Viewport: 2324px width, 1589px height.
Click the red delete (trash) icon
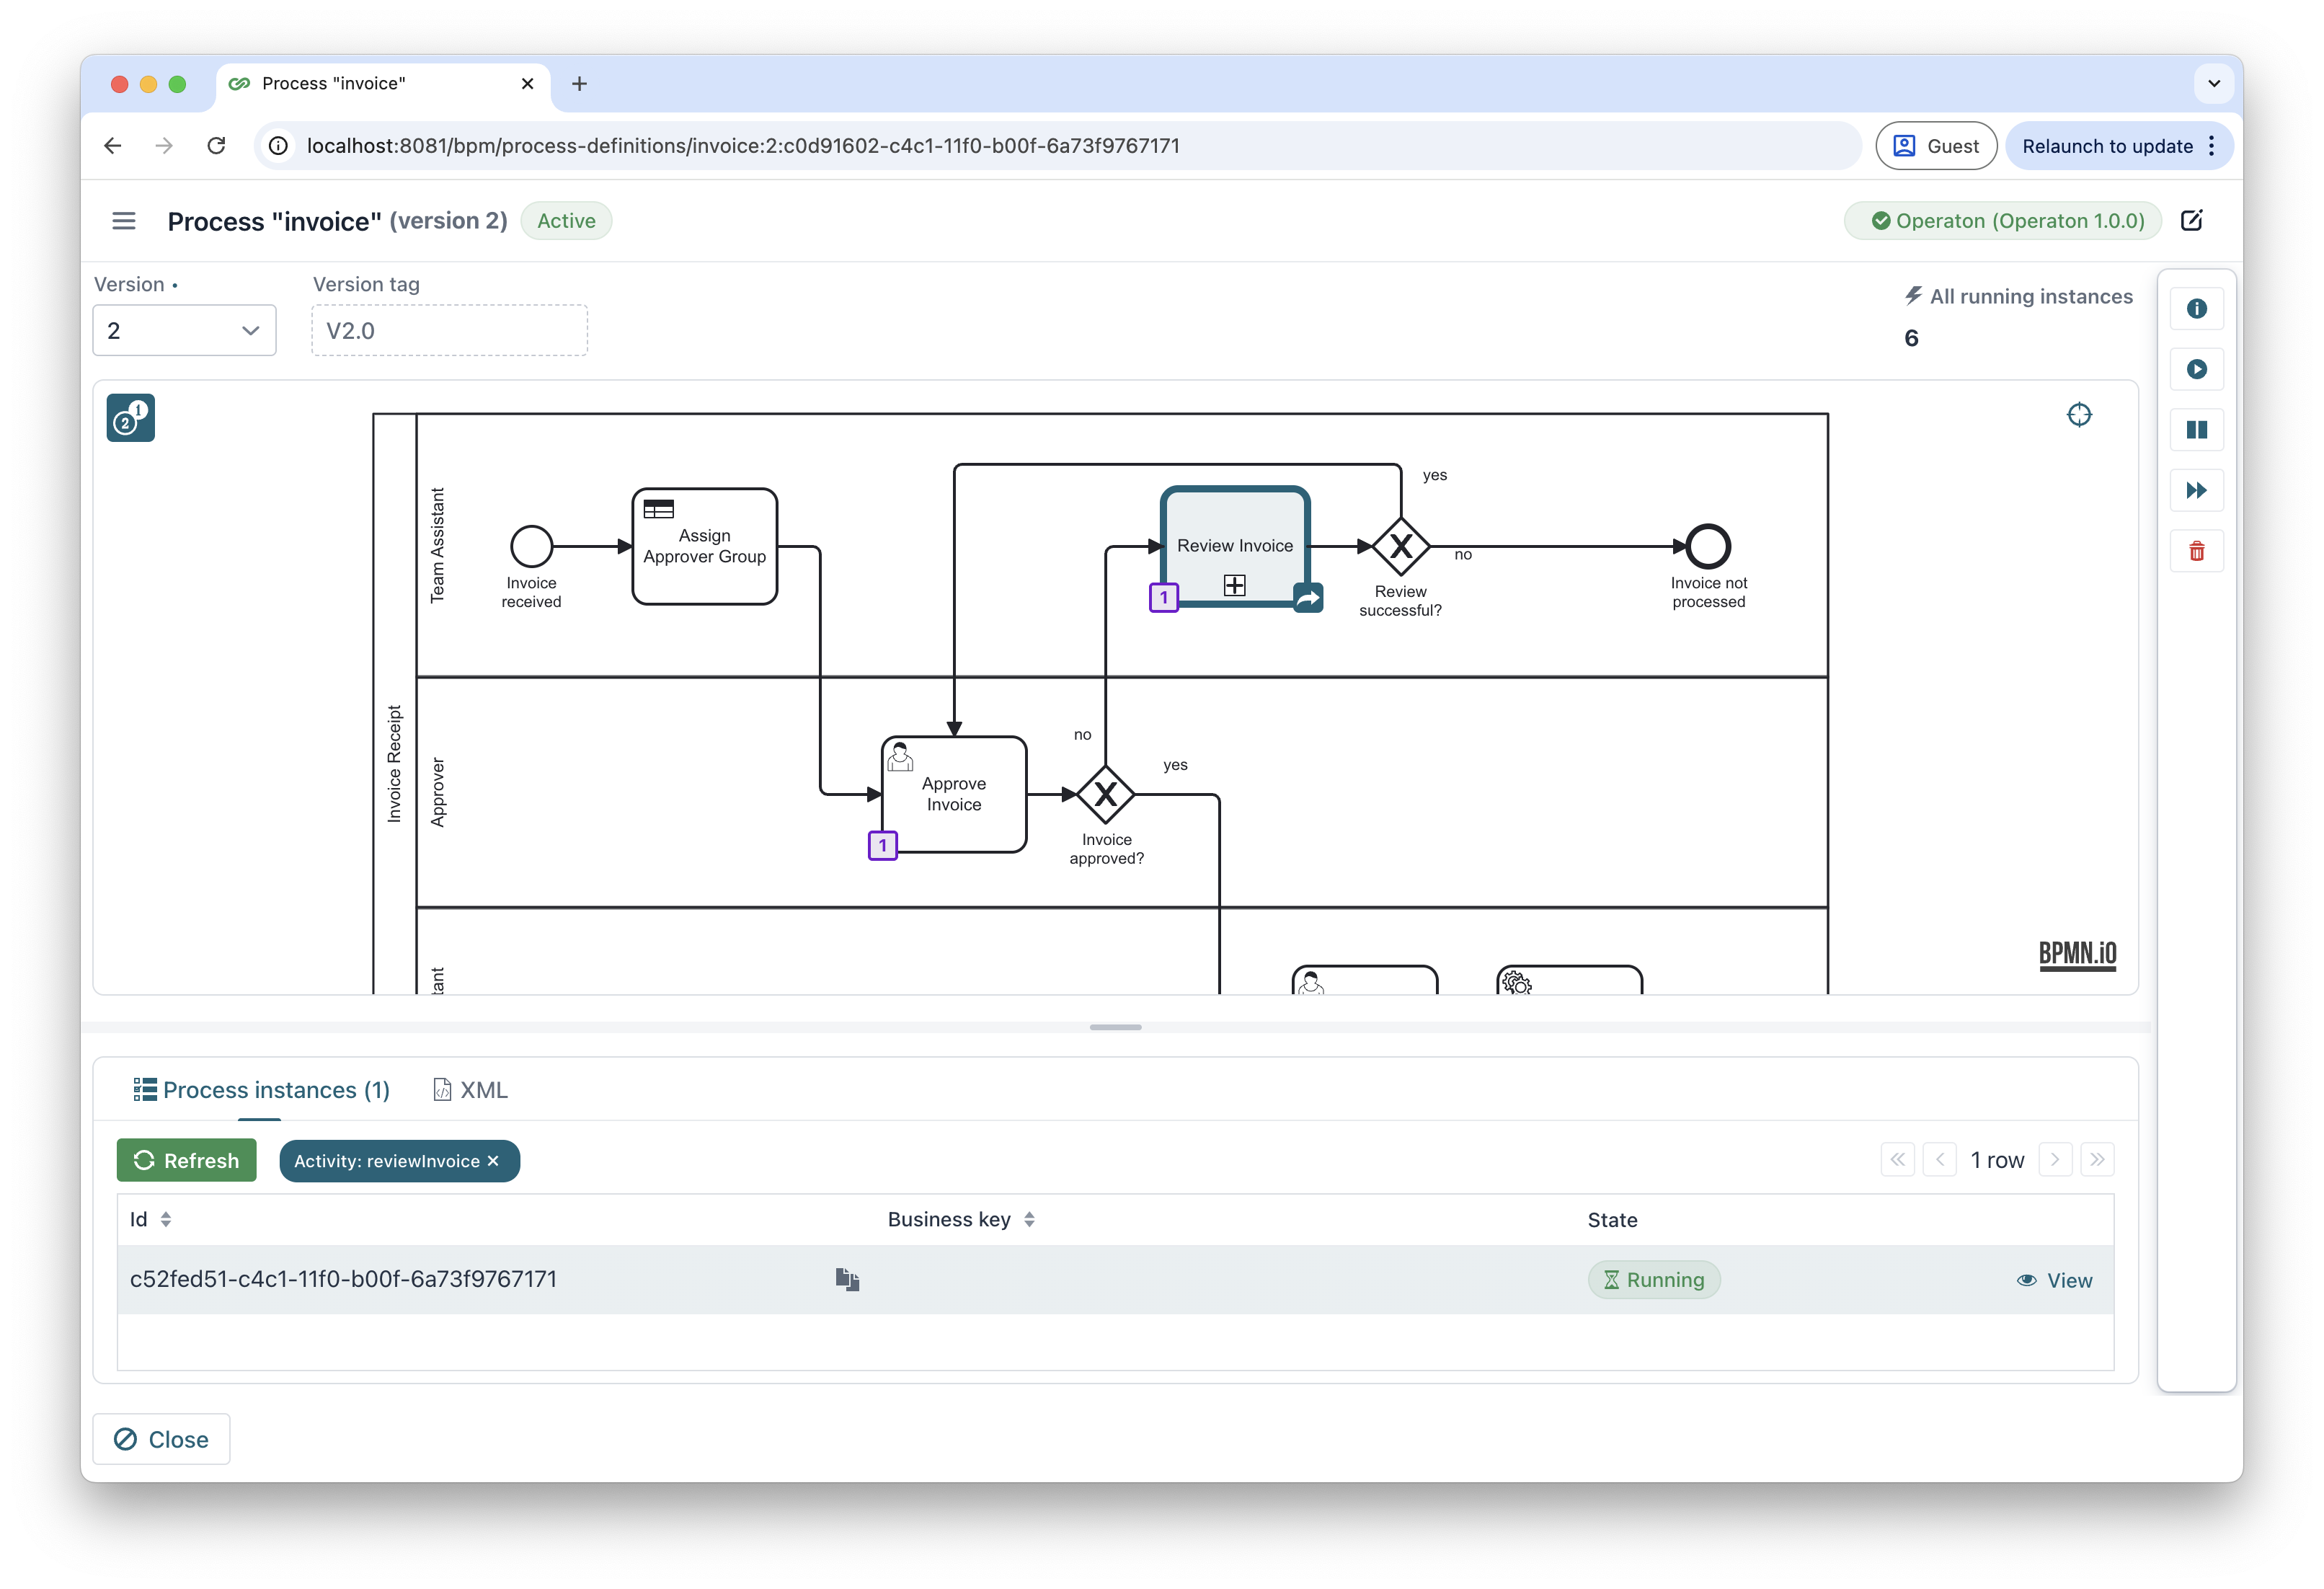2197,550
